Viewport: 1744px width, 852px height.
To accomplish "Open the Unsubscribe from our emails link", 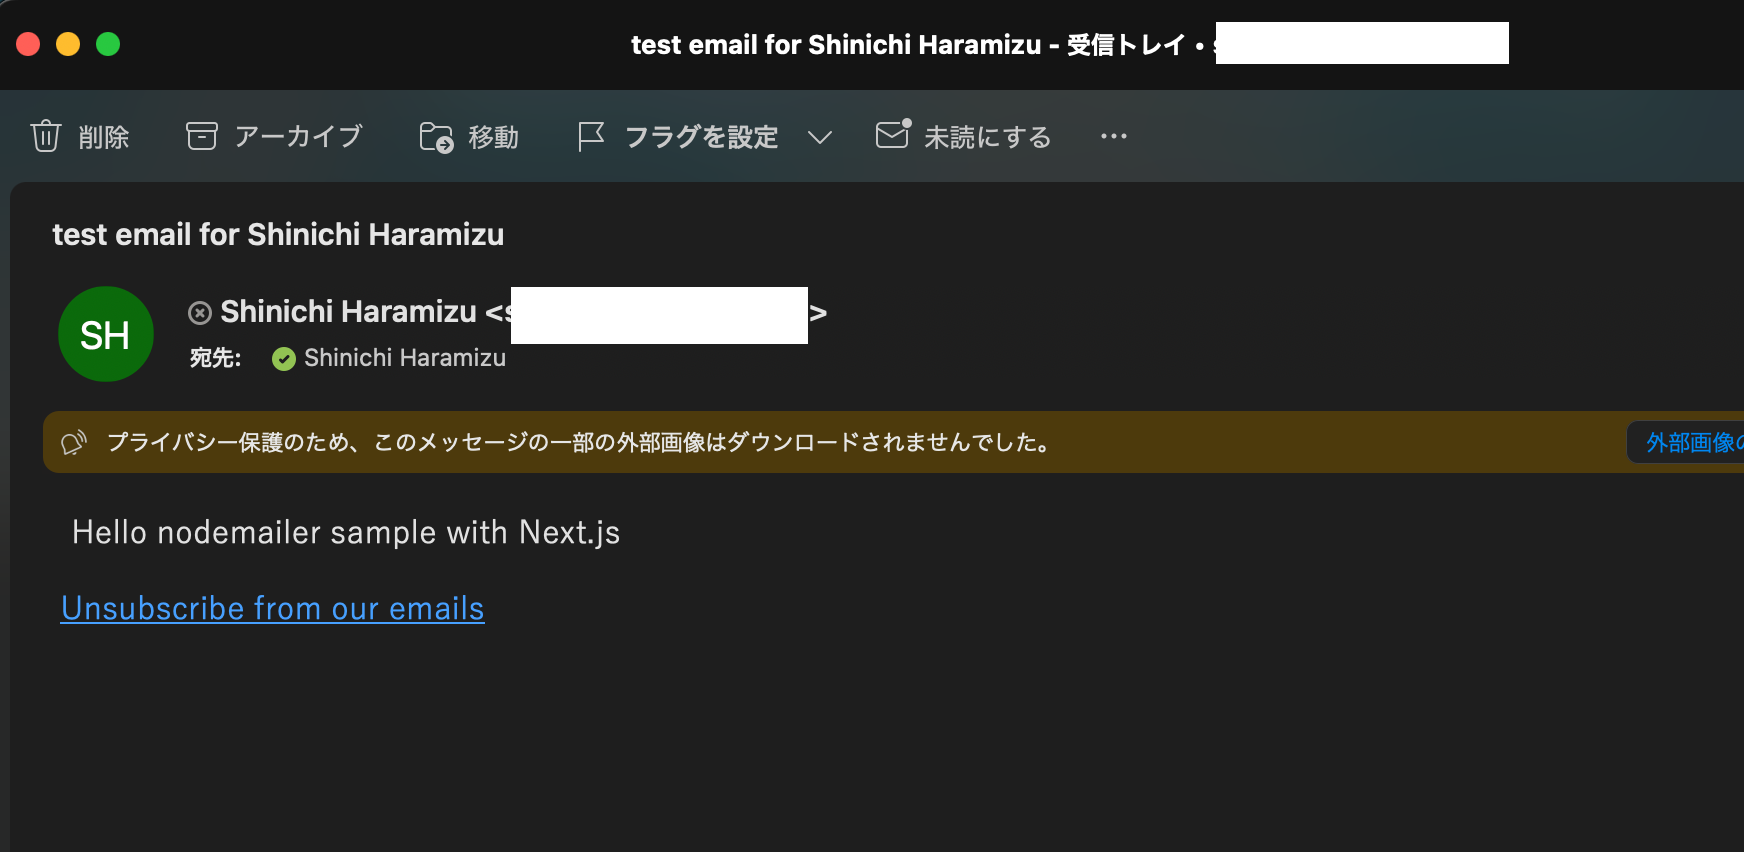I will [x=273, y=608].
